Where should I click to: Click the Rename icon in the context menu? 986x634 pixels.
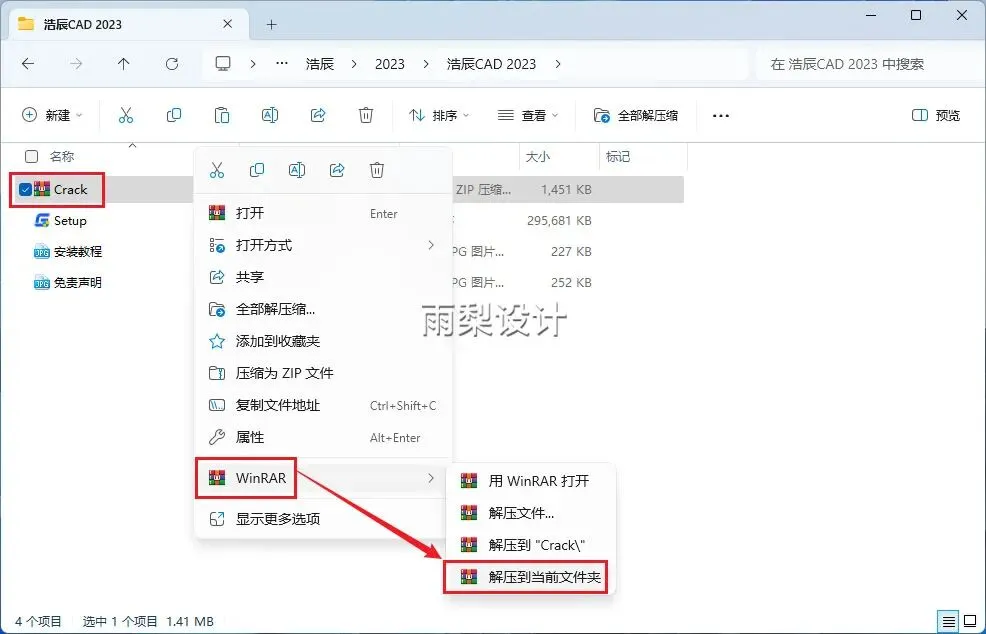click(x=297, y=170)
